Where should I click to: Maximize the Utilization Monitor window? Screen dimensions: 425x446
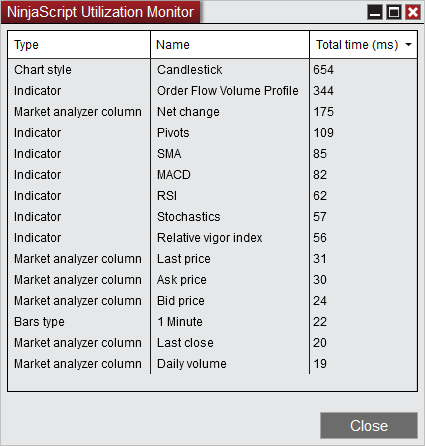394,12
